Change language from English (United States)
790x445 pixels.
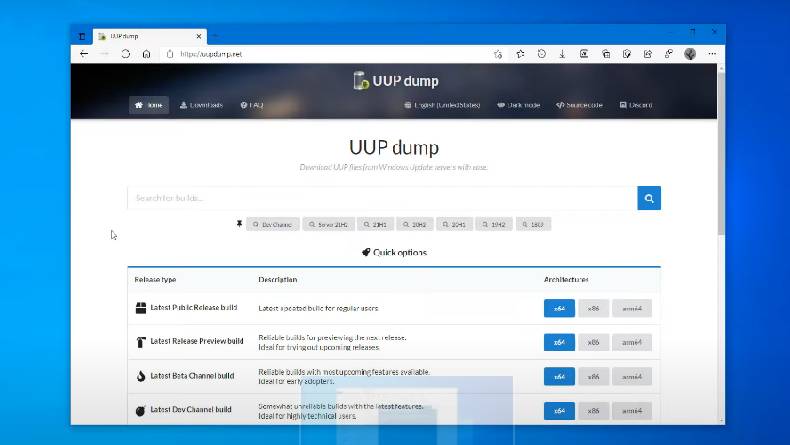(442, 105)
